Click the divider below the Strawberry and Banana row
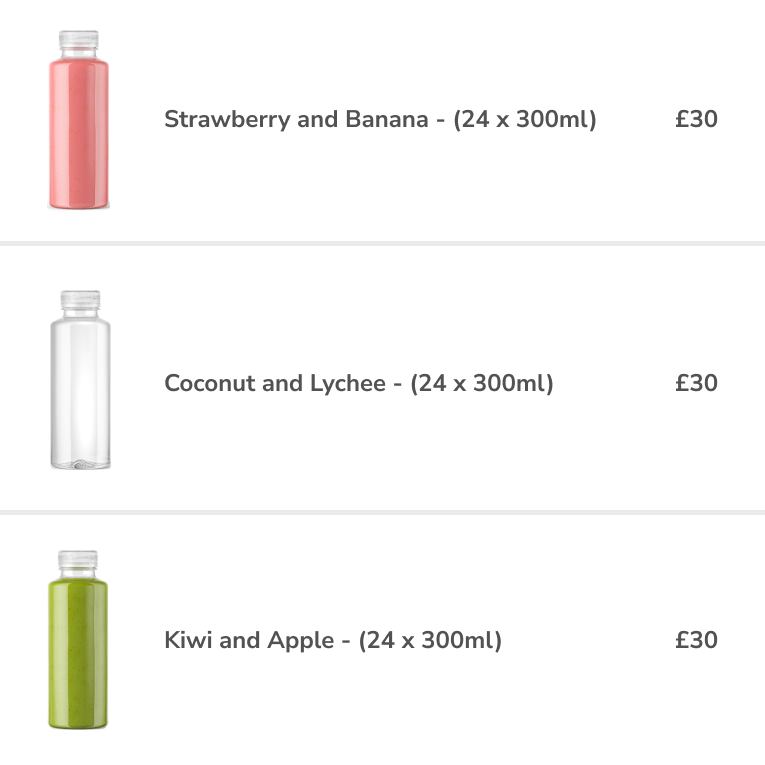The image size is (765, 765). pos(382,243)
